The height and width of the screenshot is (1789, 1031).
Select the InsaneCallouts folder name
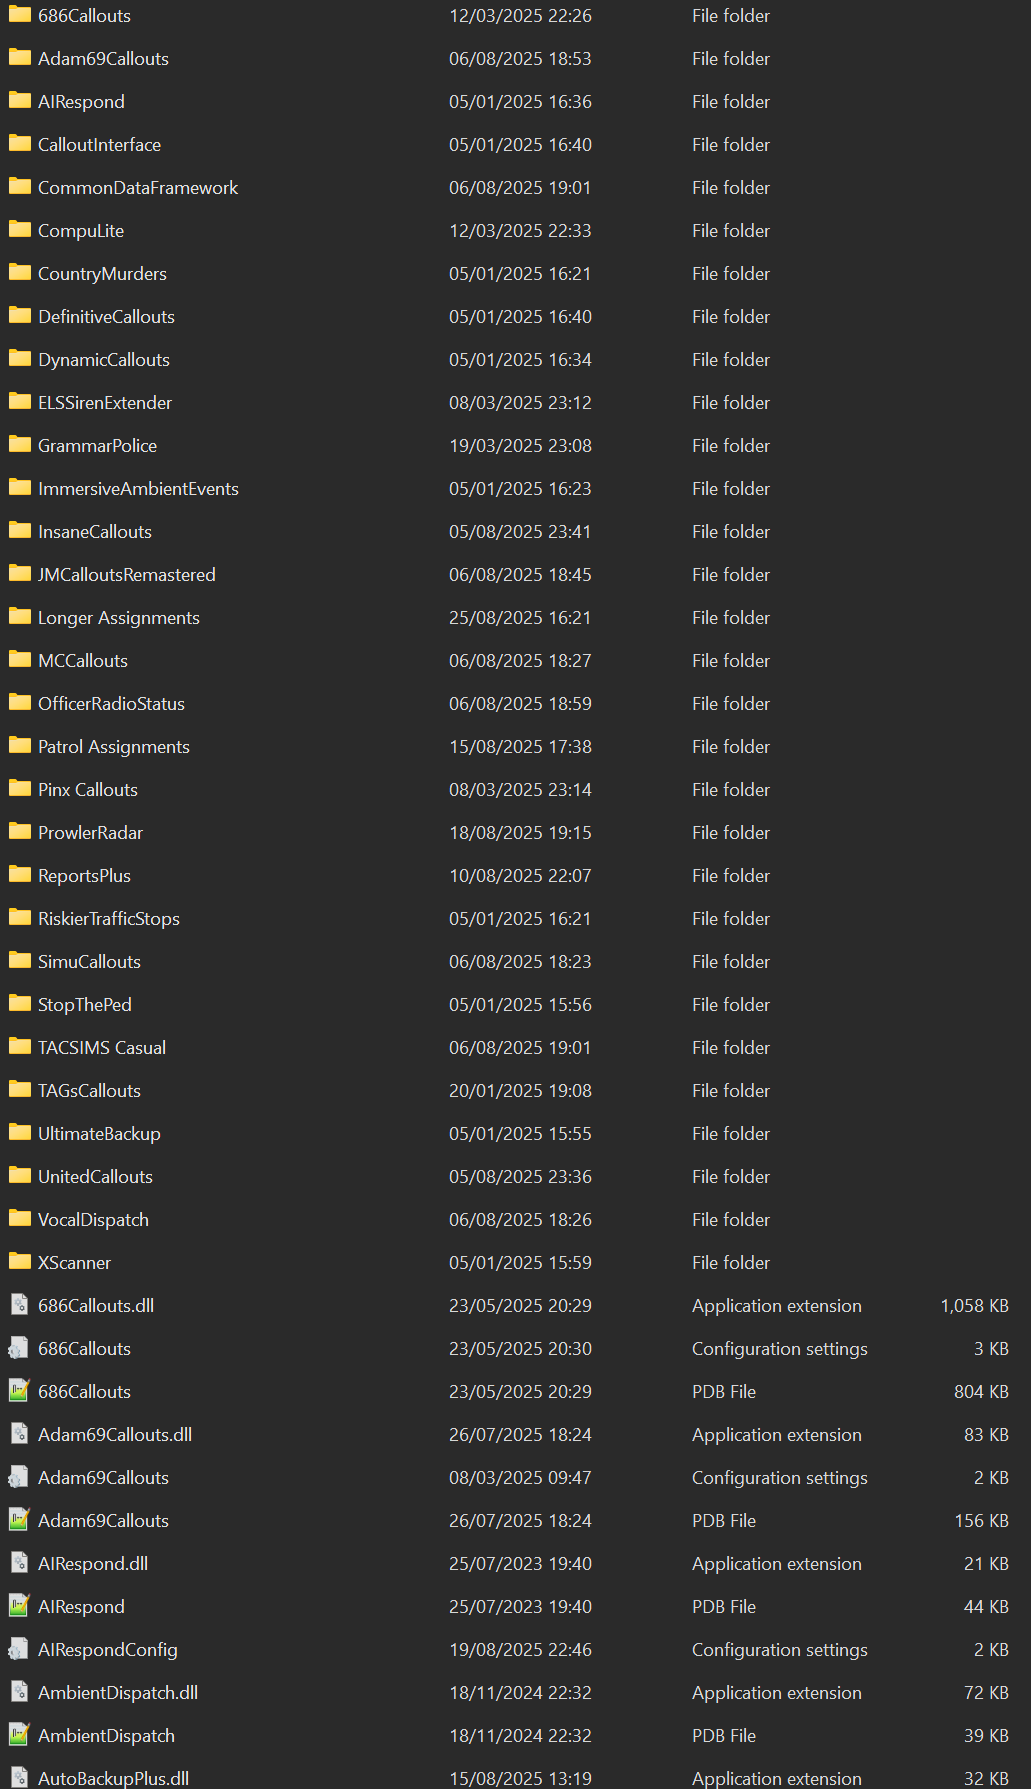point(95,532)
